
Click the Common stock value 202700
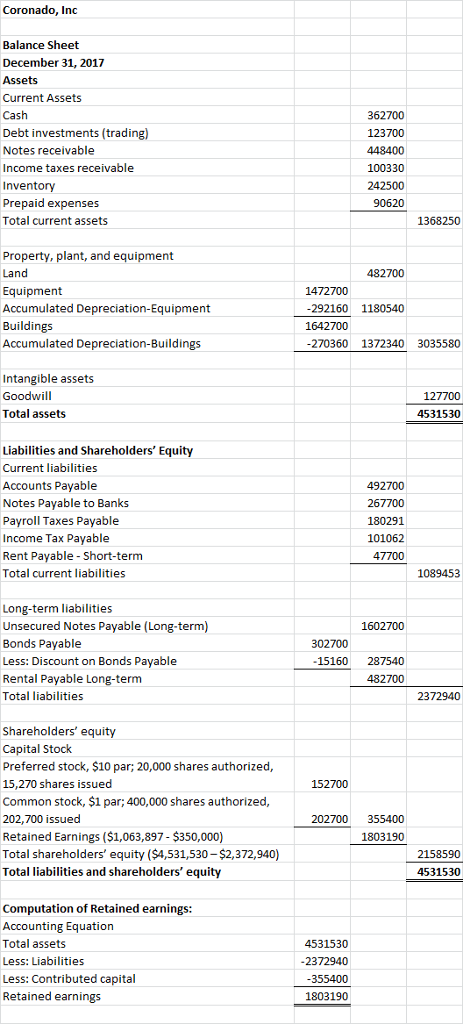[330, 818]
